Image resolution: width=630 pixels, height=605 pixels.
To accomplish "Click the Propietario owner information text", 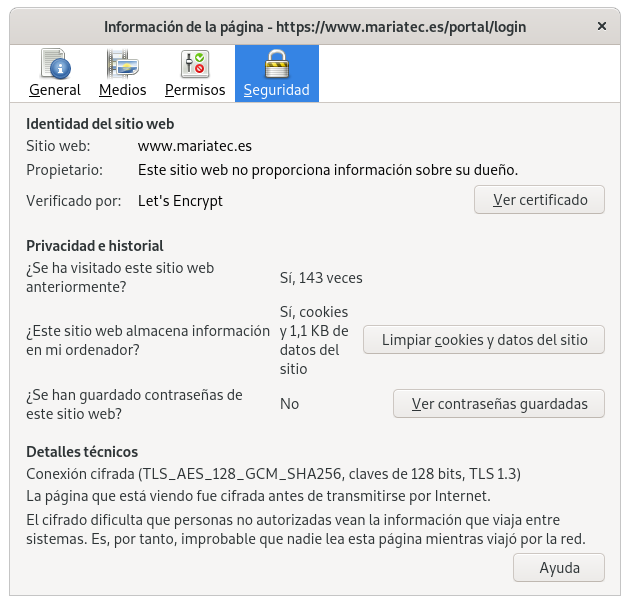I will tap(327, 169).
